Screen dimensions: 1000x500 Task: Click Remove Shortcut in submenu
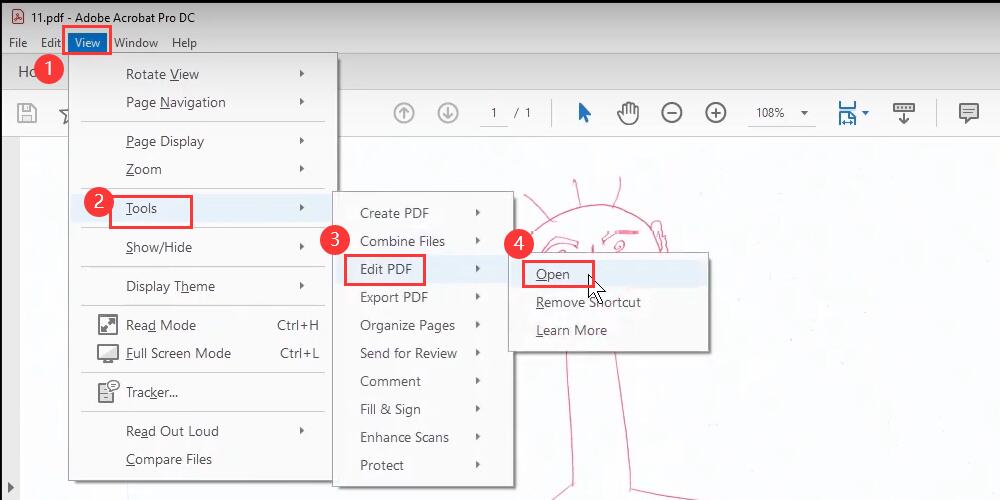(588, 302)
